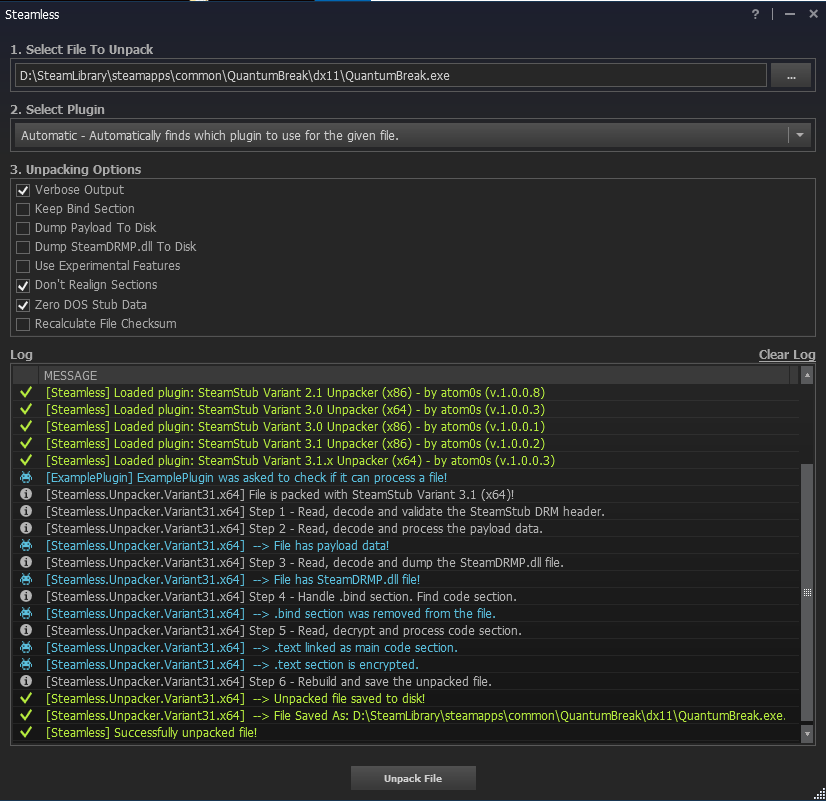Click the info icon beside "Step 1 - Read, decode and validate"

coord(25,511)
